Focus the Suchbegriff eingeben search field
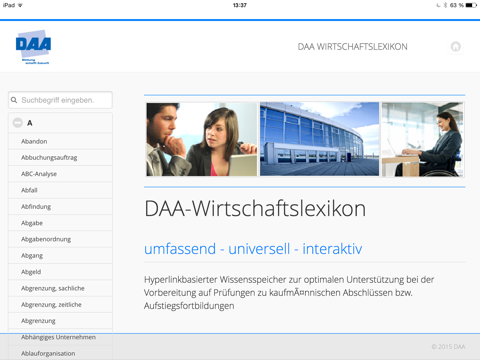The height and width of the screenshot is (360, 480). [60, 100]
